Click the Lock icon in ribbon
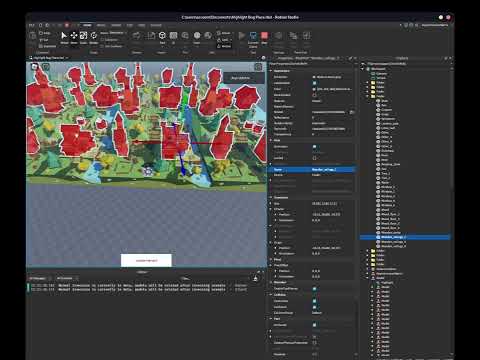 [219, 40]
